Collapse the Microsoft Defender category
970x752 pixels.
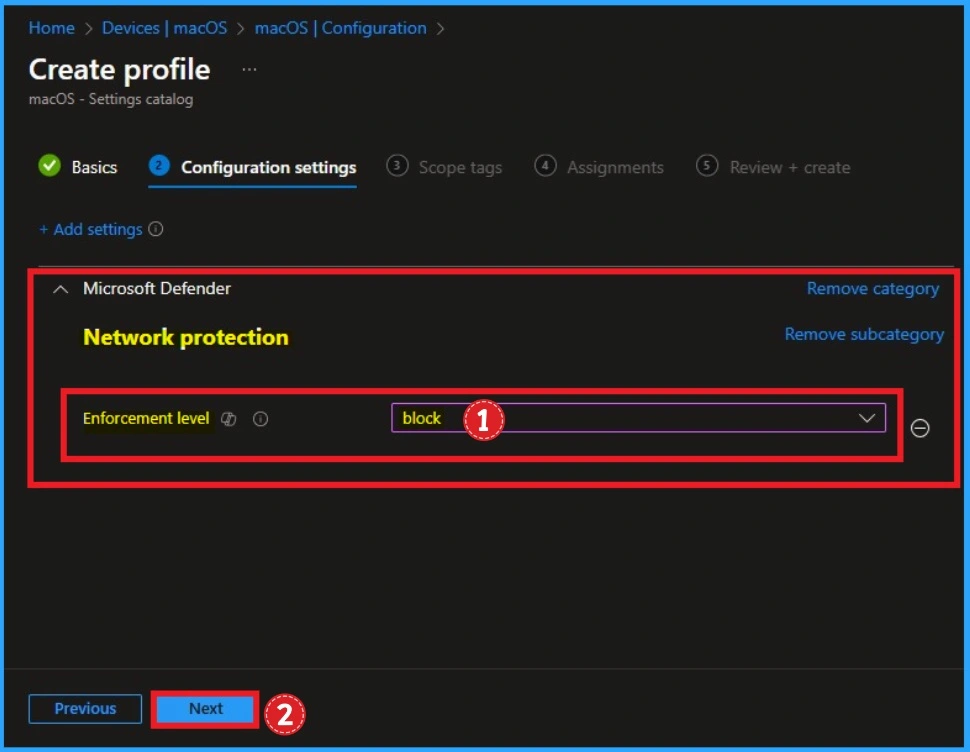[61, 289]
